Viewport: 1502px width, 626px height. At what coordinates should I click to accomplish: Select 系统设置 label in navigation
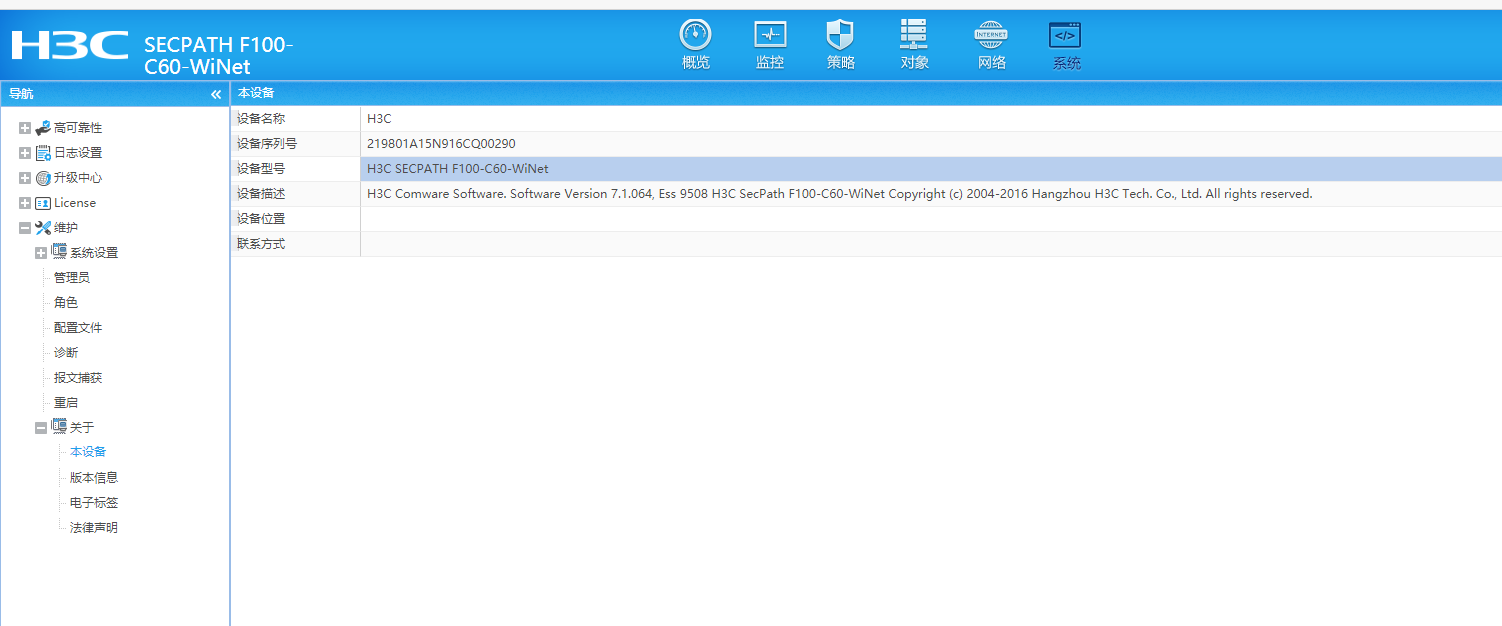tap(94, 253)
